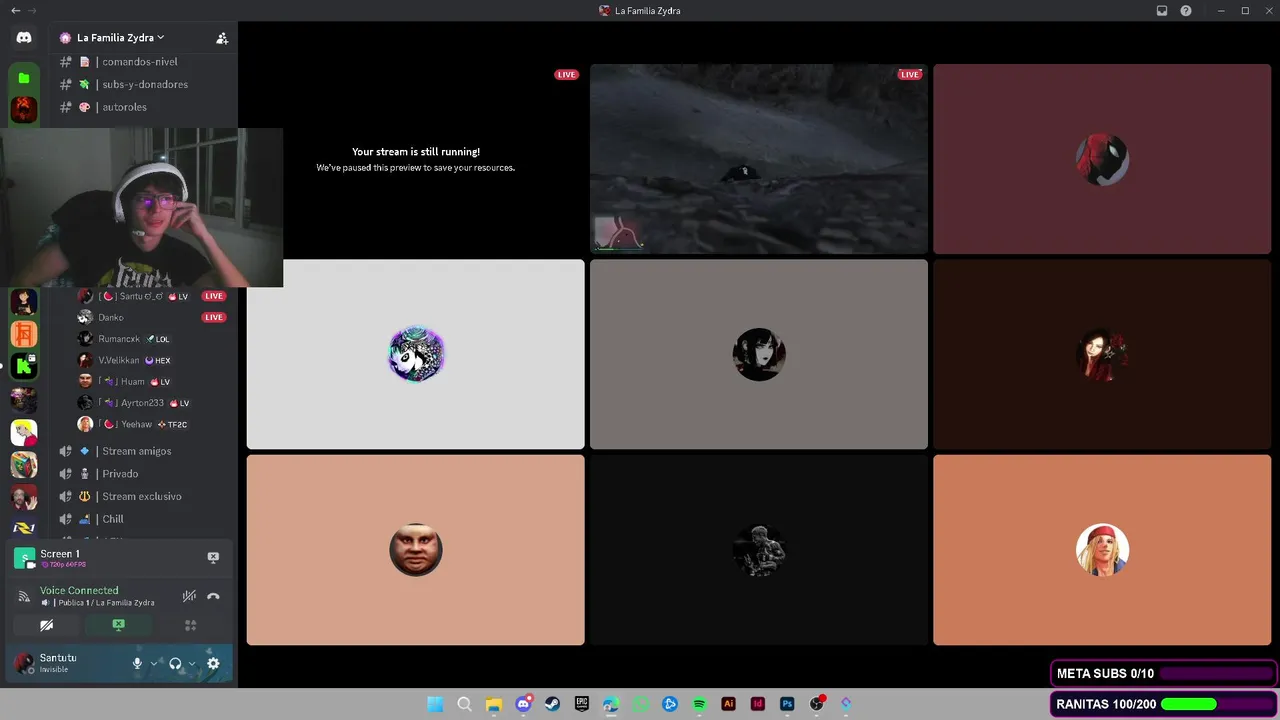Open Photoshop from the taskbar

tap(787, 704)
